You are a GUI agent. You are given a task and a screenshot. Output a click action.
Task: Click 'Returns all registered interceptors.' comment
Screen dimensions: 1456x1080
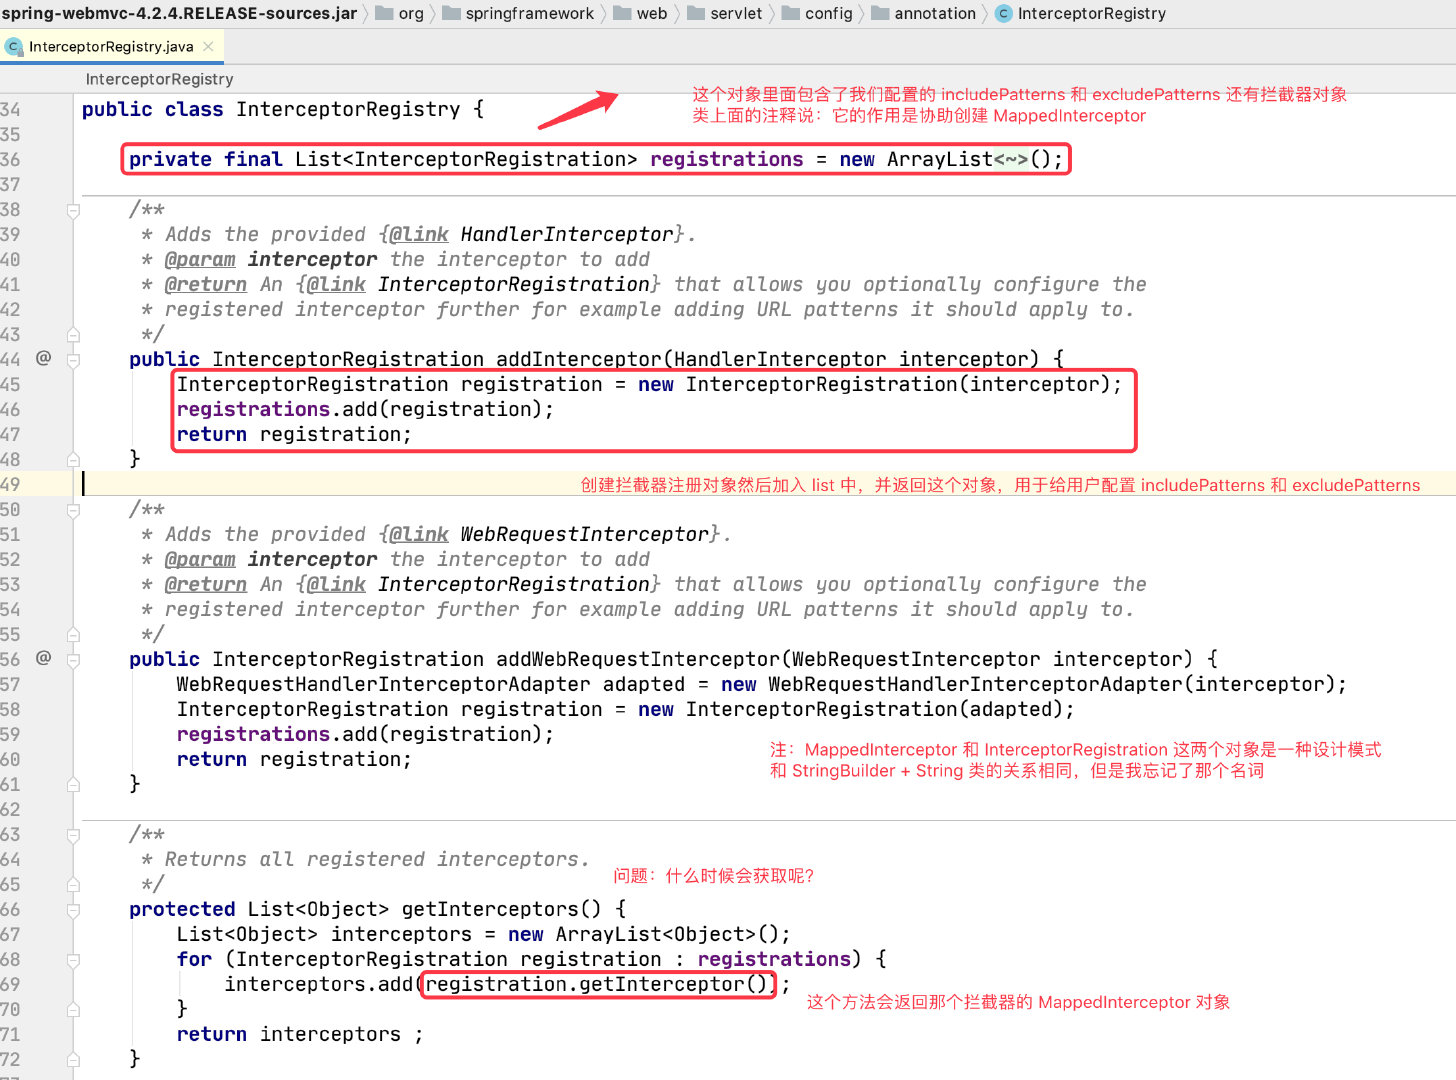(377, 859)
